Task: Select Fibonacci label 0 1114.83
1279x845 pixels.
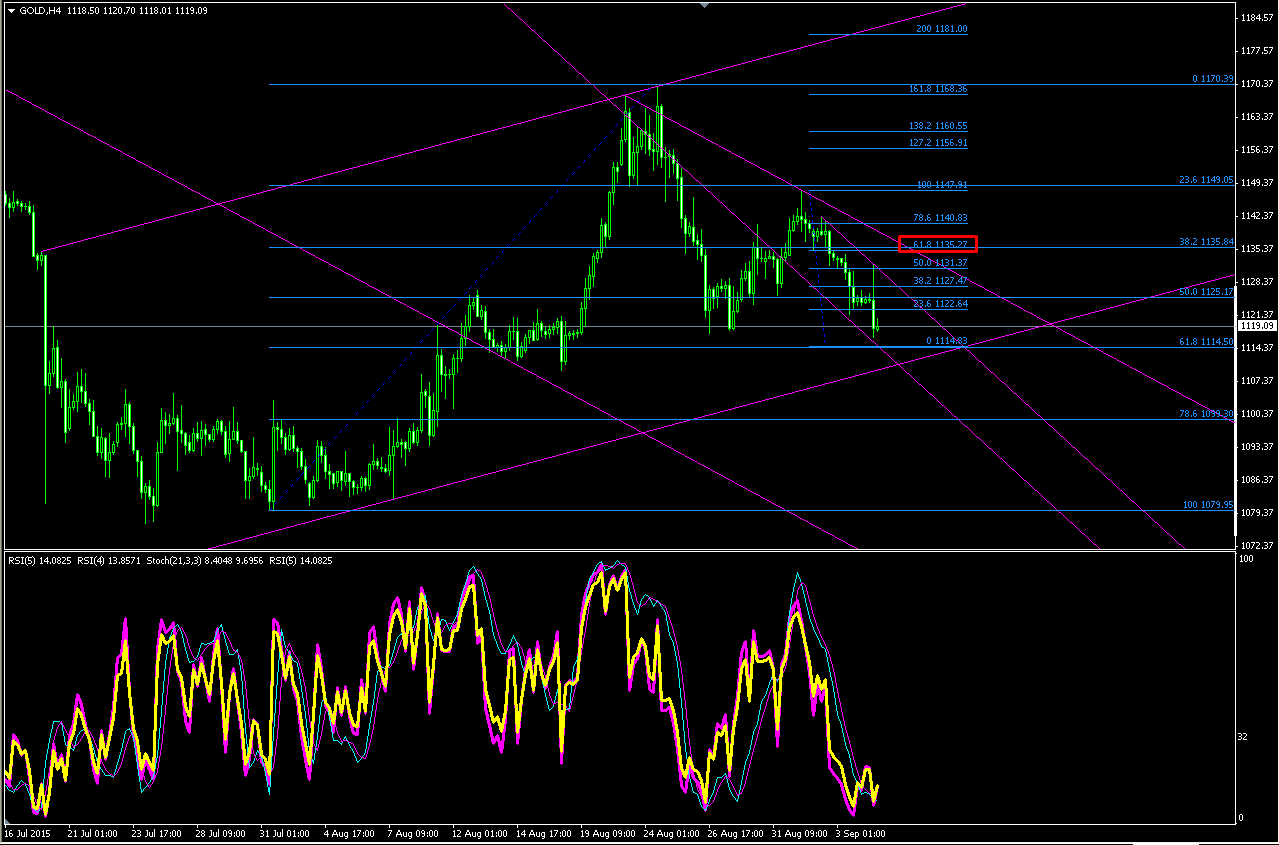Action: click(946, 341)
